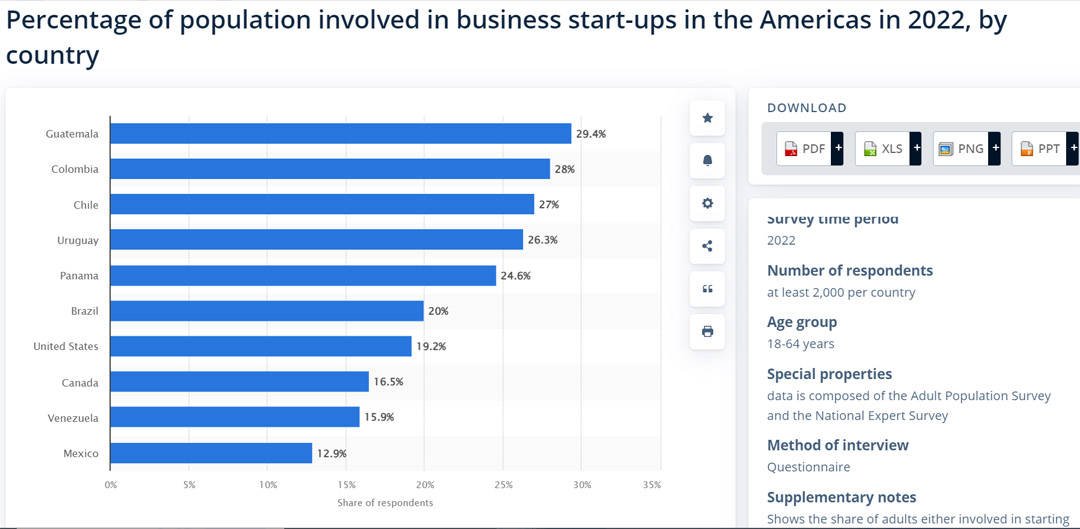Expand plus next to PDF download
Screen dimensions: 1080x529
[838, 148]
